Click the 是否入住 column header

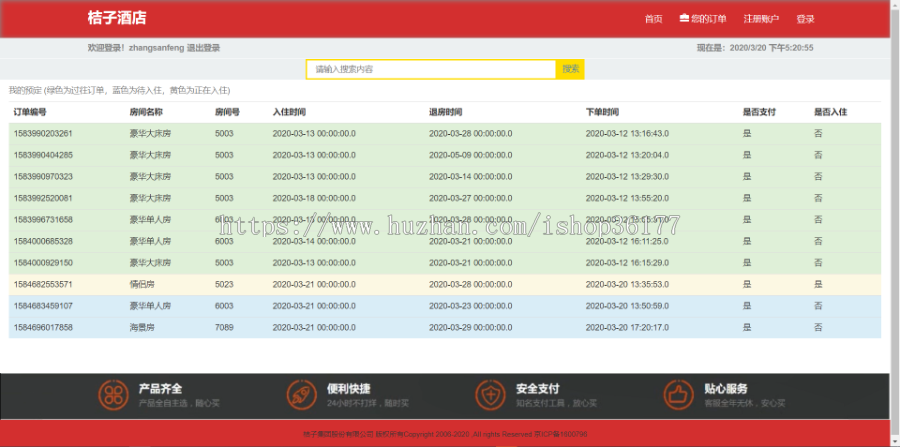pyautogui.click(x=831, y=112)
